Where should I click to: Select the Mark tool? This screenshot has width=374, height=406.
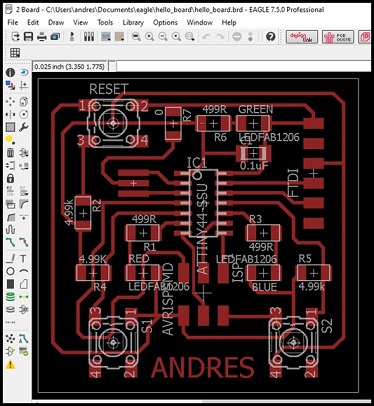(x=23, y=86)
